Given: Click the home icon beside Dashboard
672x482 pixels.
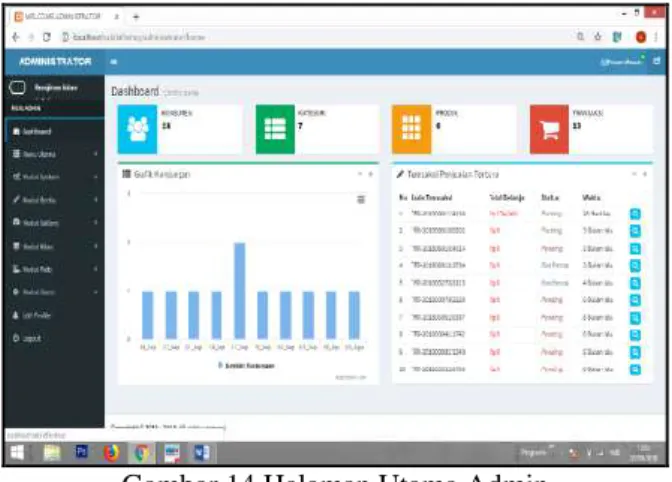Looking at the screenshot, I should (x=16, y=132).
